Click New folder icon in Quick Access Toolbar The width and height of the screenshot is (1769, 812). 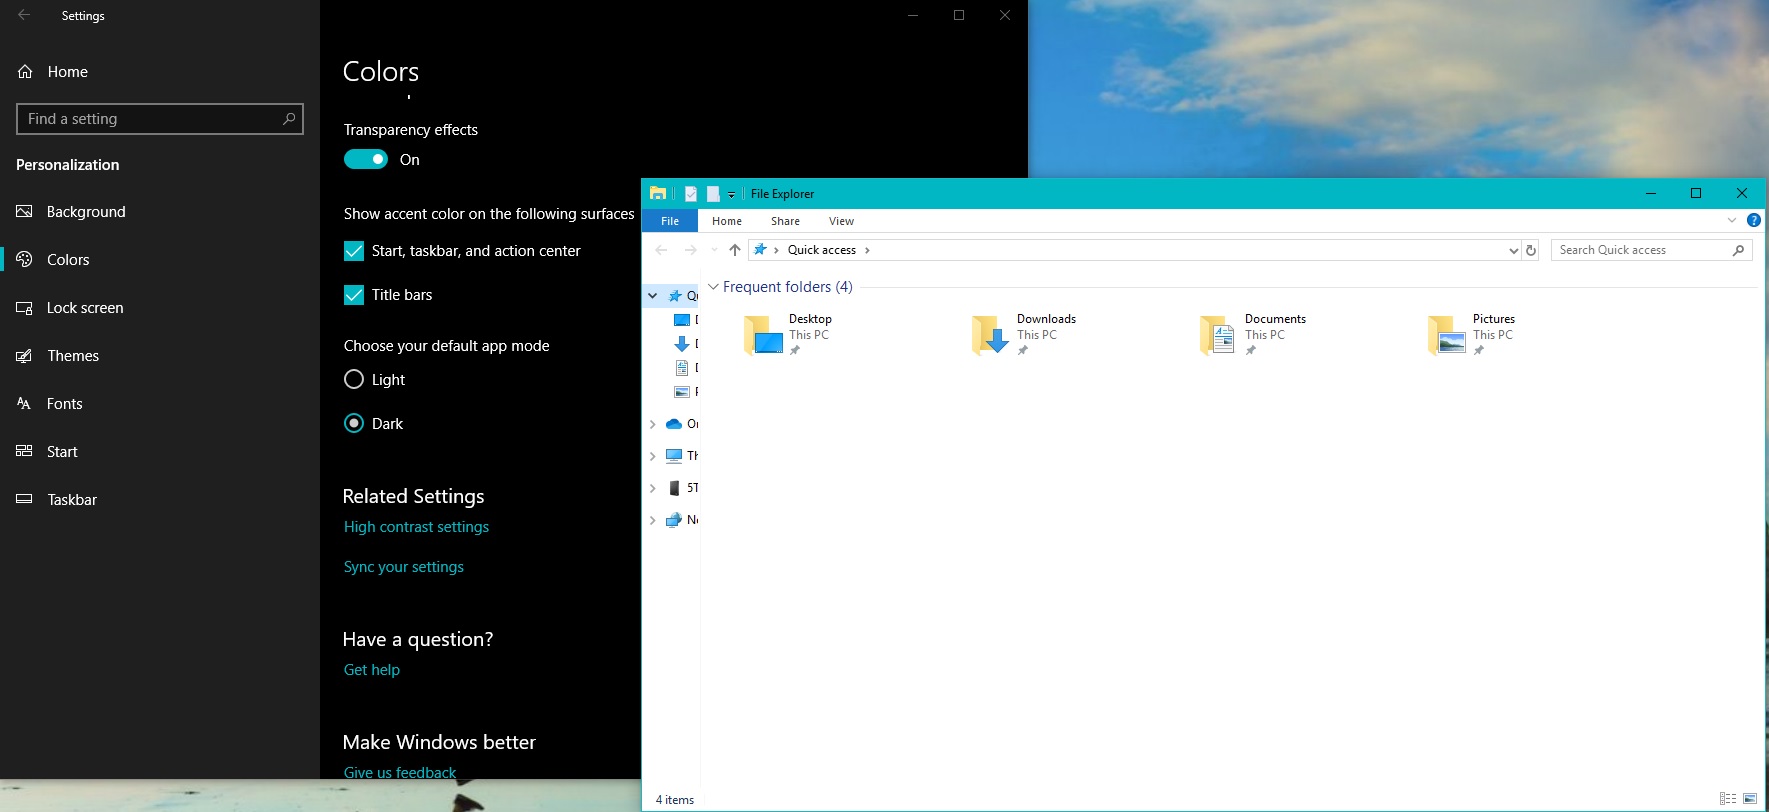pos(713,193)
